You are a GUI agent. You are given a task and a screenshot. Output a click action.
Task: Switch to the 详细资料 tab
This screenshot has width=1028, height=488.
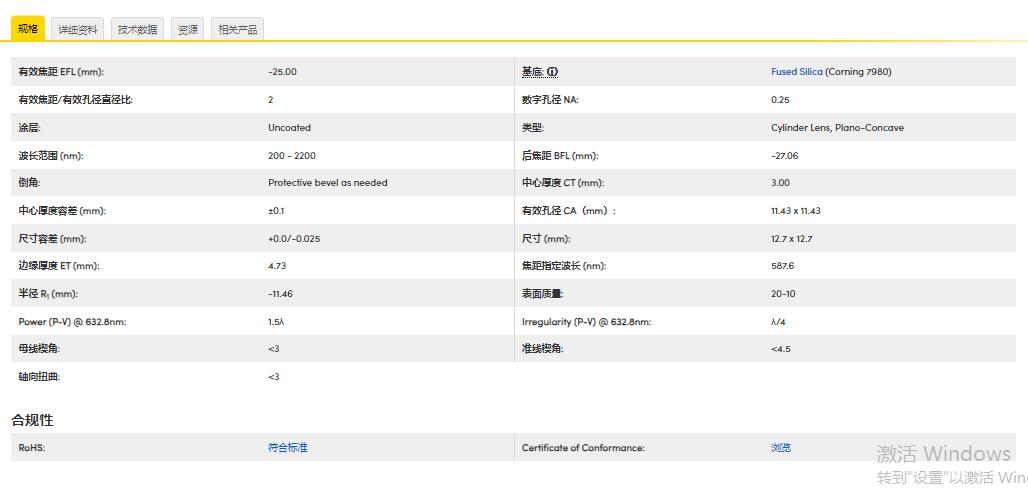[x=78, y=30]
